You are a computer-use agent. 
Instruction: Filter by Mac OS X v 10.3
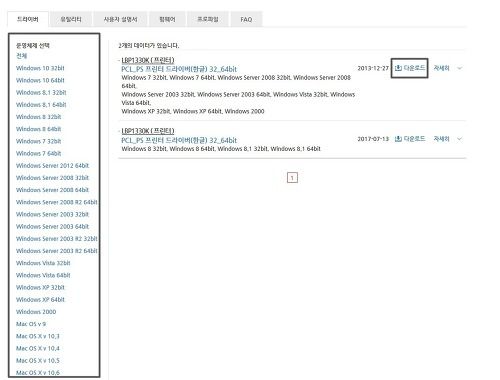38,336
